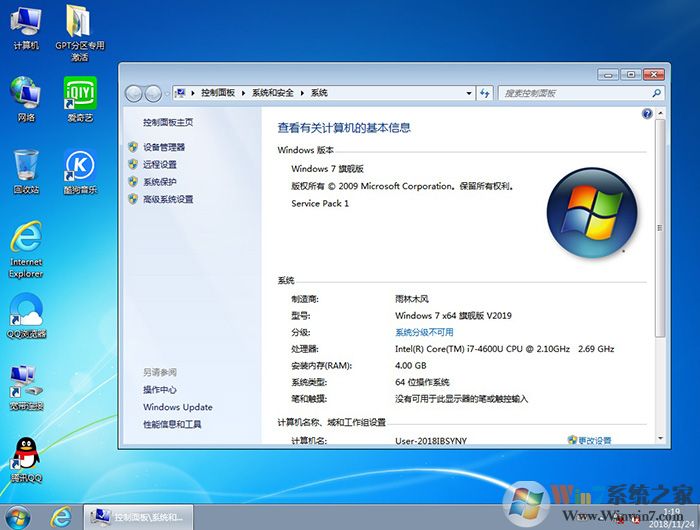Open the 回收站 recycle bin

(26, 171)
